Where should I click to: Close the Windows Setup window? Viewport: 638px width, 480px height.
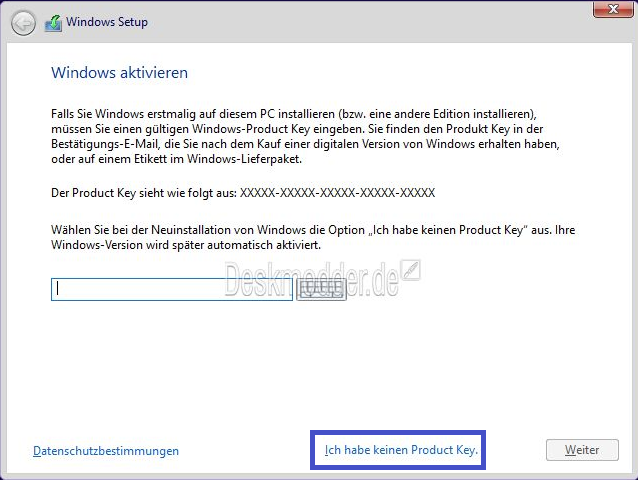pos(613,9)
